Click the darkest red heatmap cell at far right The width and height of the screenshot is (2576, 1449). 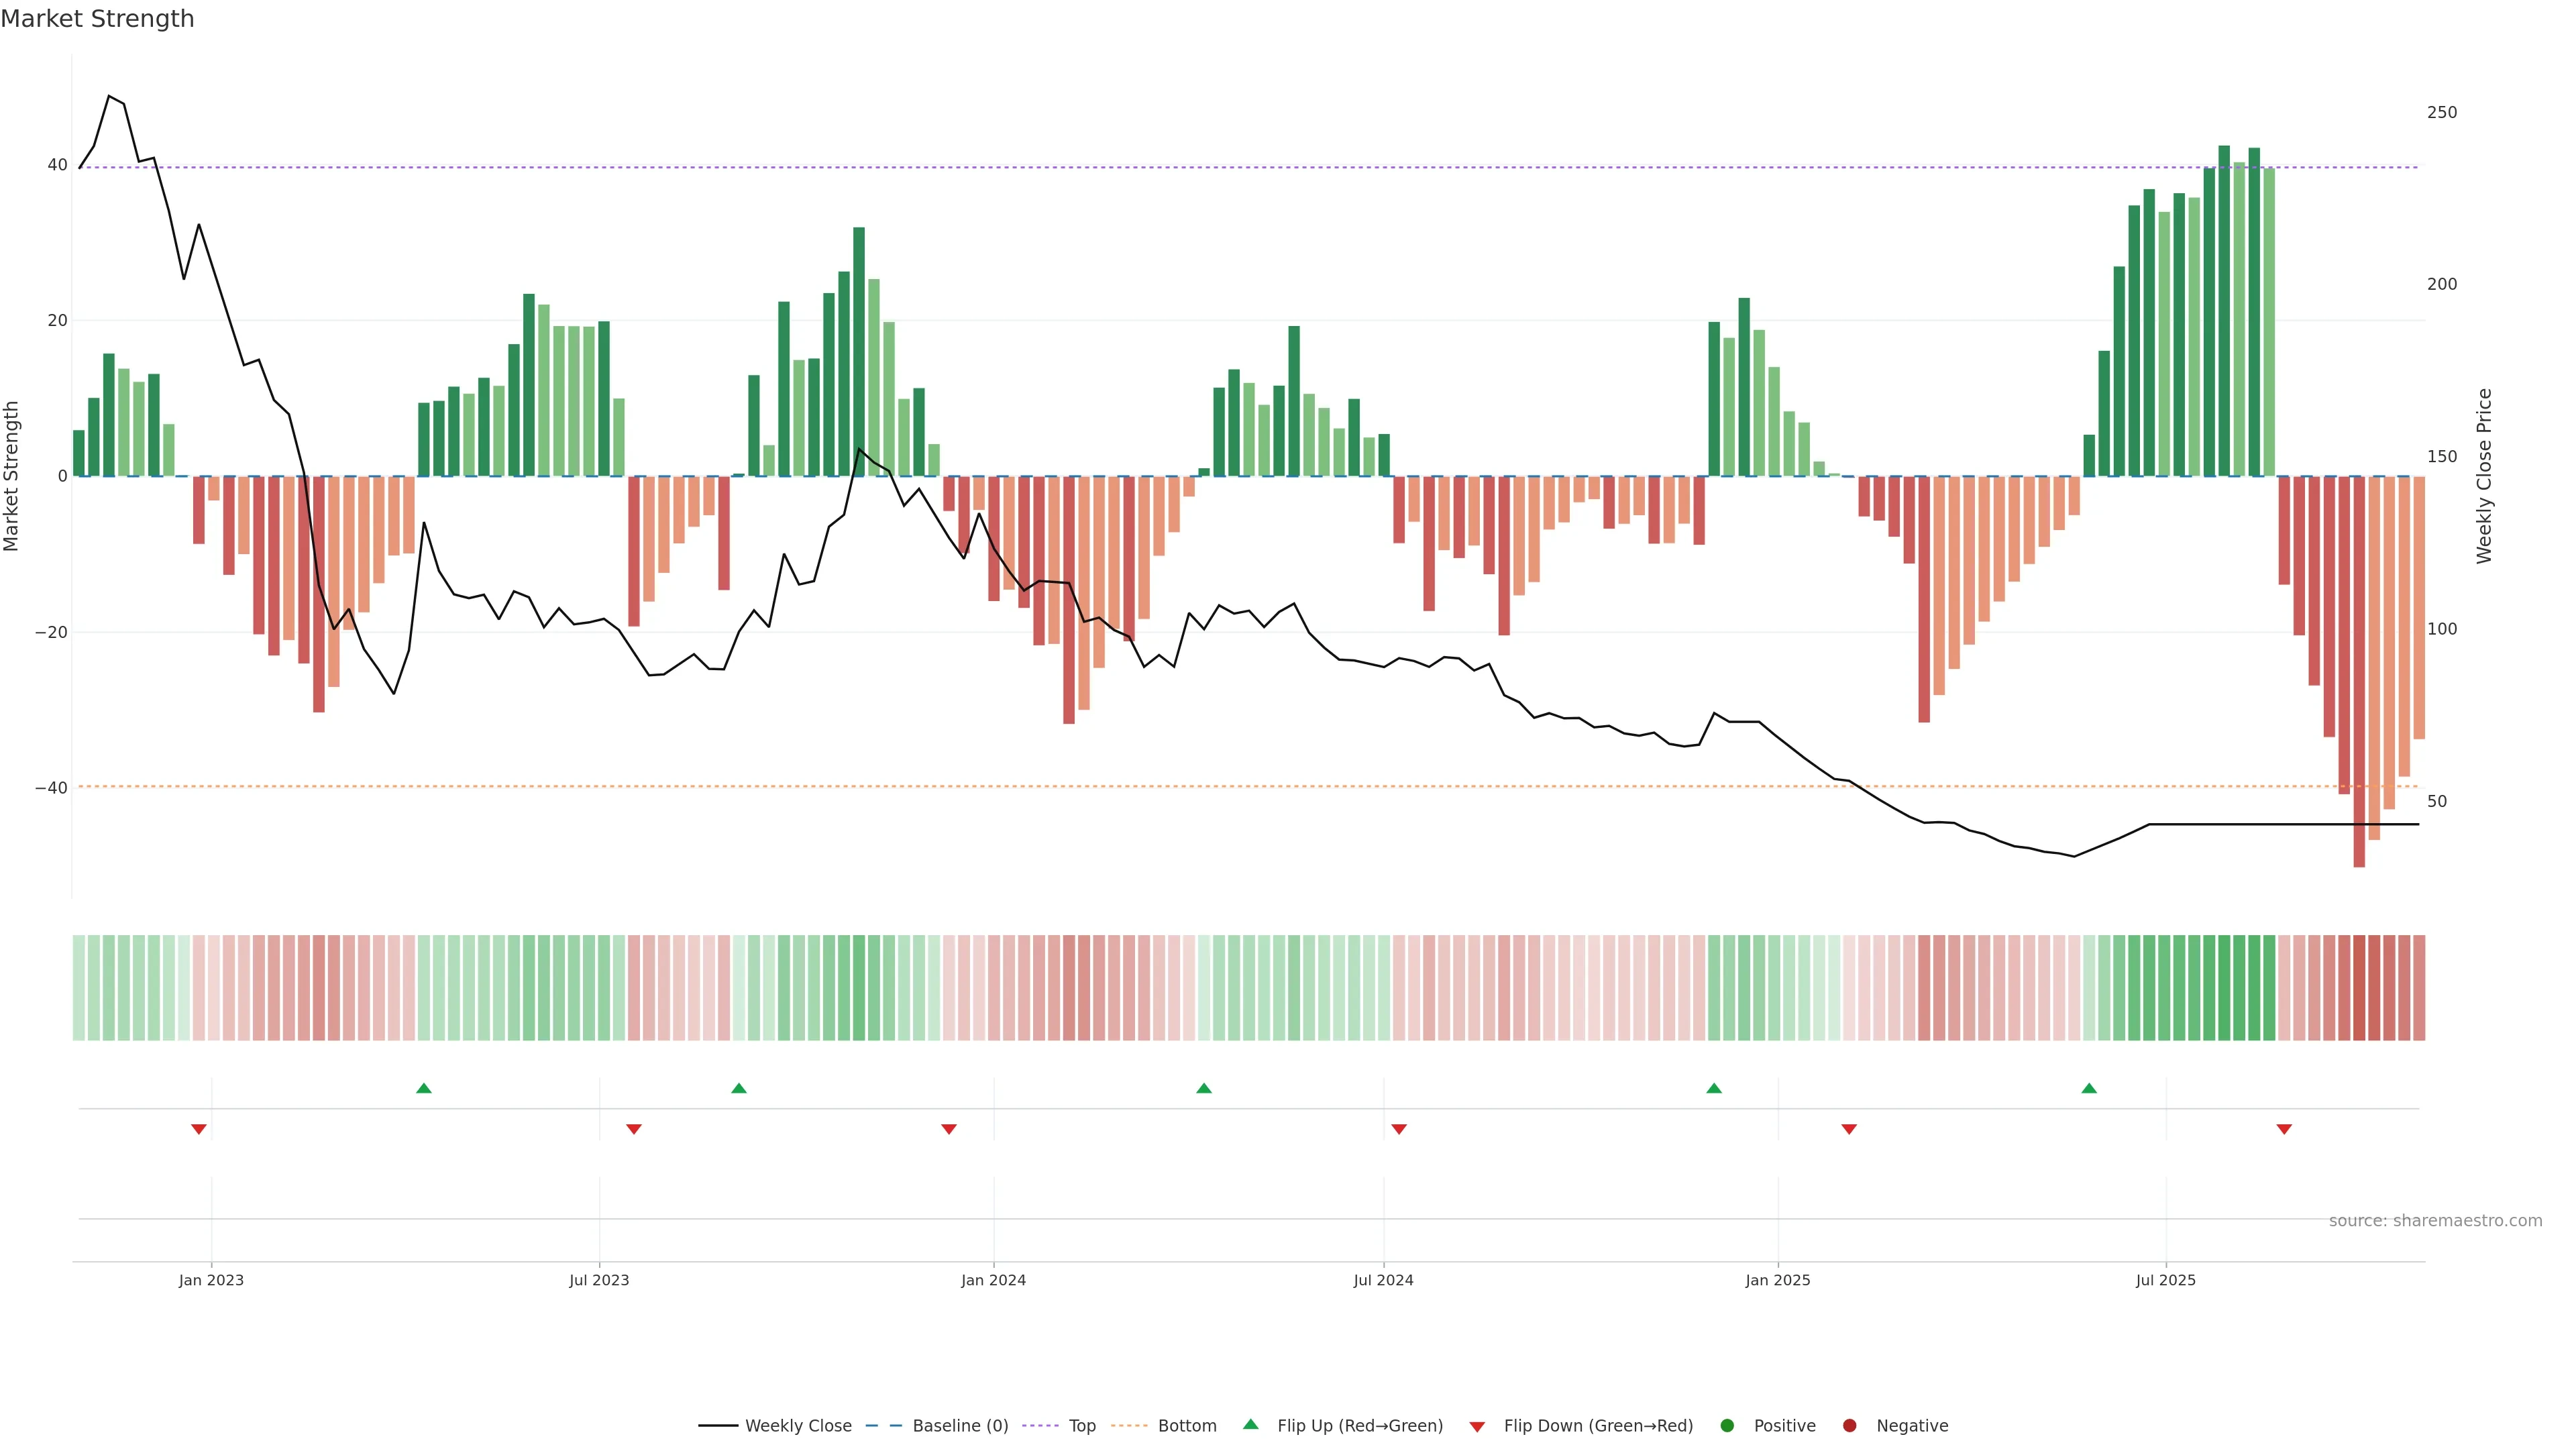tap(2359, 988)
